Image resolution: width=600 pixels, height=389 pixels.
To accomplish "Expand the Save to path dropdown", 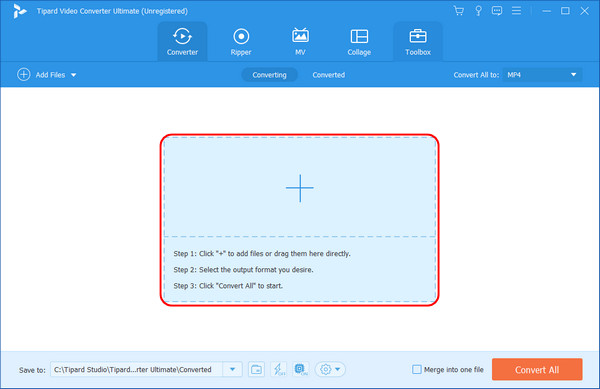I will point(233,369).
